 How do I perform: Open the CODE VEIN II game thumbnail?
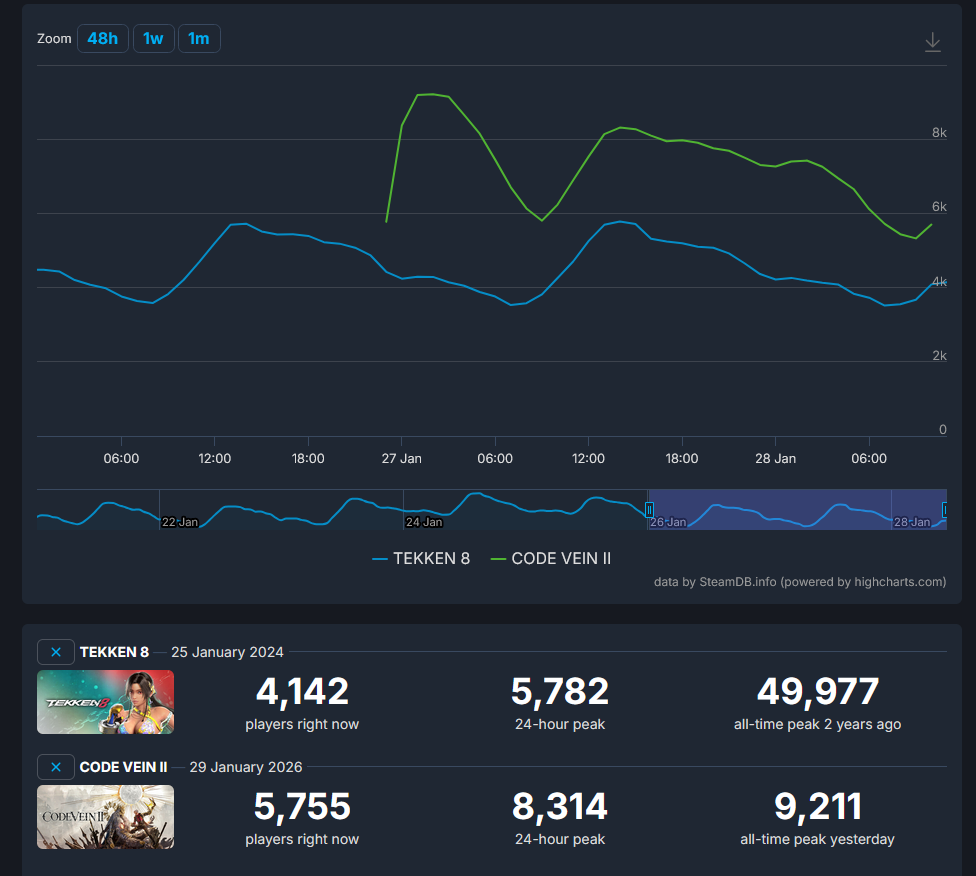click(105, 817)
